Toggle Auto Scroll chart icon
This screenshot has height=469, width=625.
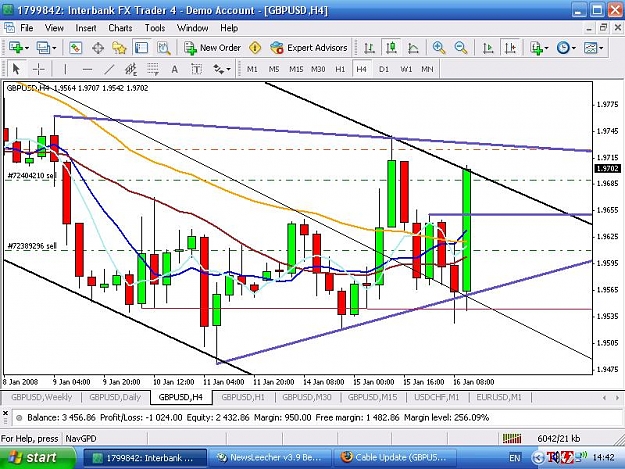coord(488,48)
